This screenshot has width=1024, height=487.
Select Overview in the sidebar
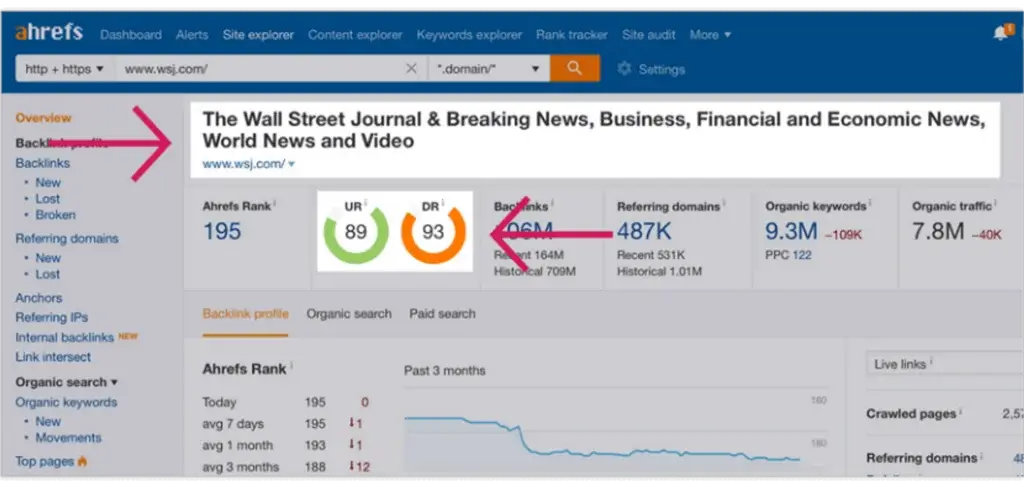[43, 118]
